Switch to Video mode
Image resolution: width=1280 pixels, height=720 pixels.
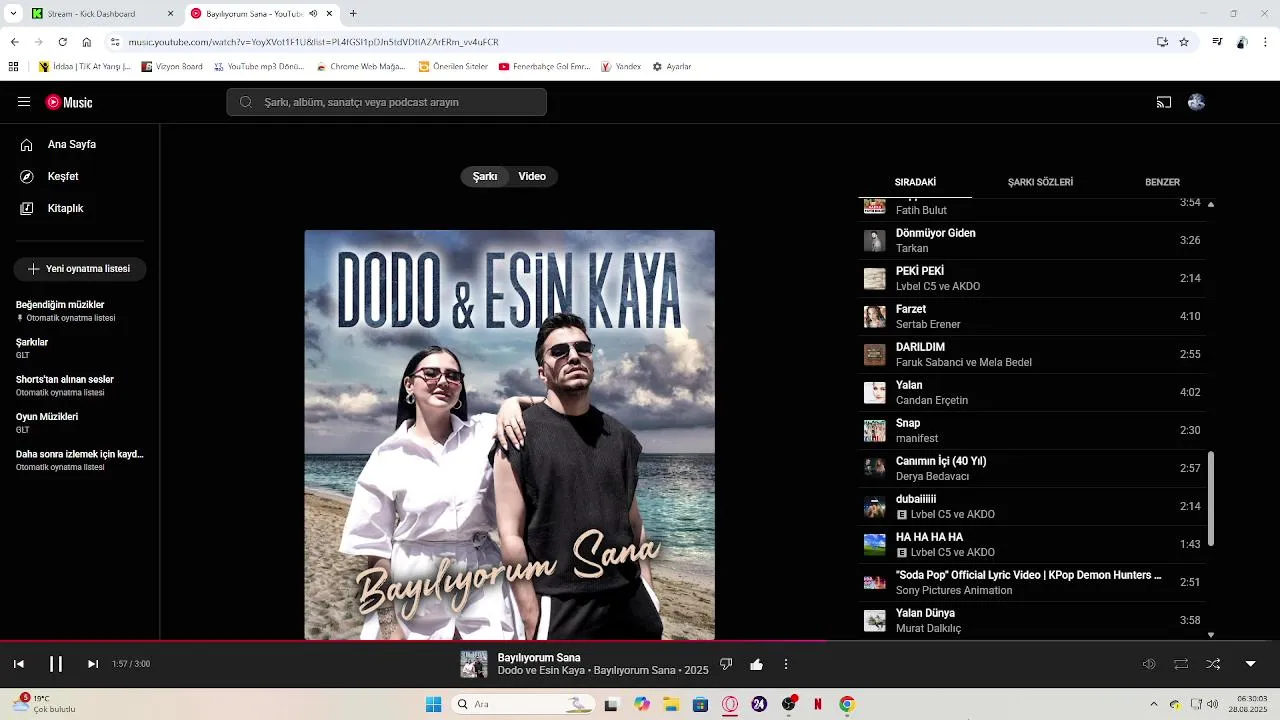532,177
